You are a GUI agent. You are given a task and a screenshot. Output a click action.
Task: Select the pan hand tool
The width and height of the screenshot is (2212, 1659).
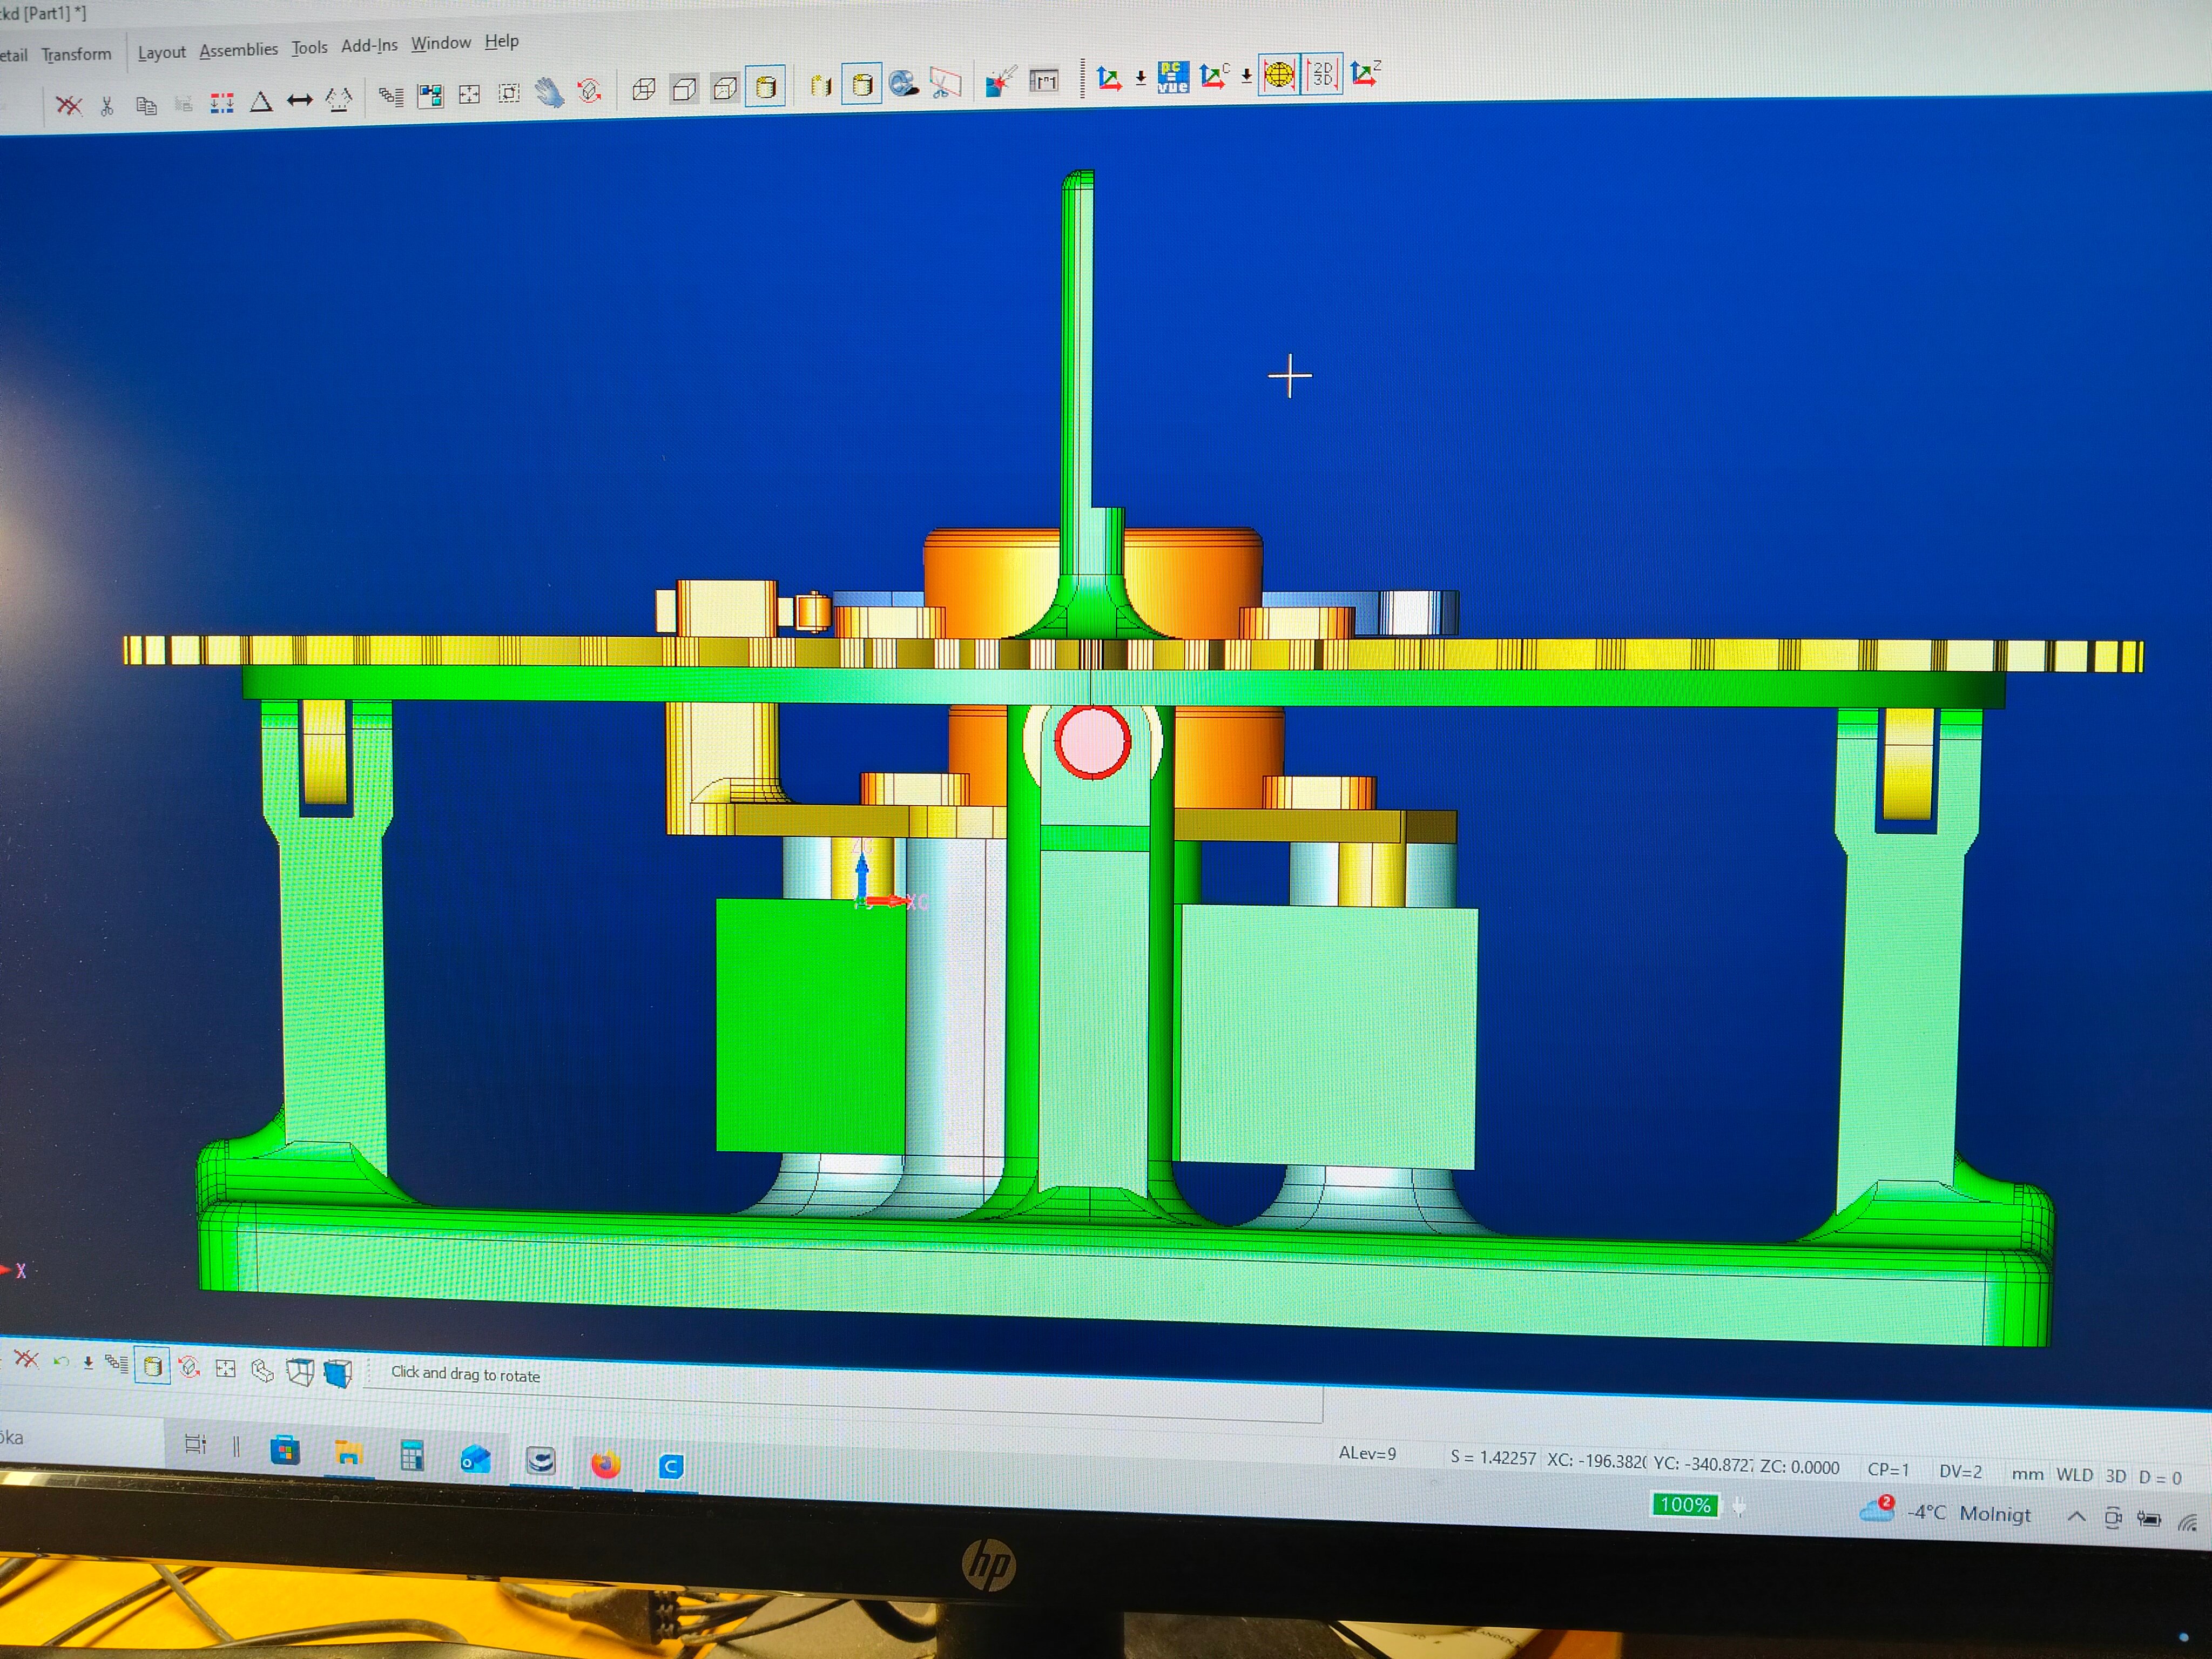click(548, 93)
